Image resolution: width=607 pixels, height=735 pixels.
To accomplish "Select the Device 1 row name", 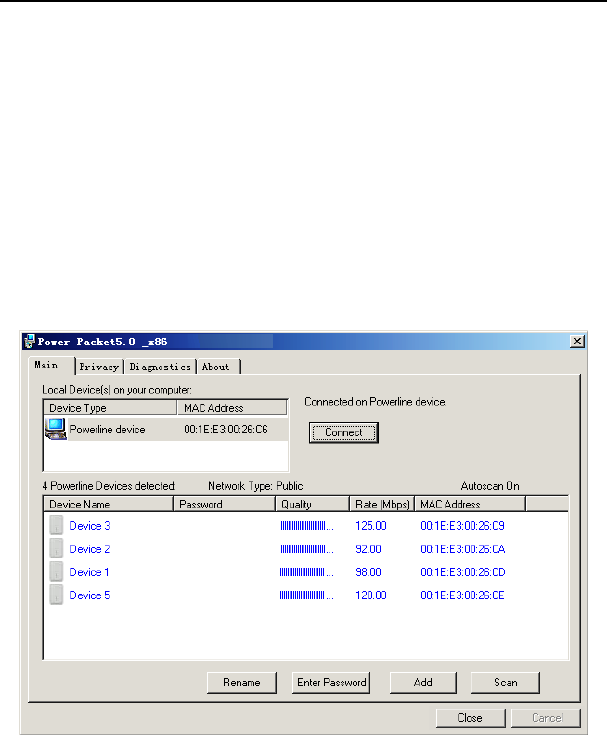I will click(90, 572).
